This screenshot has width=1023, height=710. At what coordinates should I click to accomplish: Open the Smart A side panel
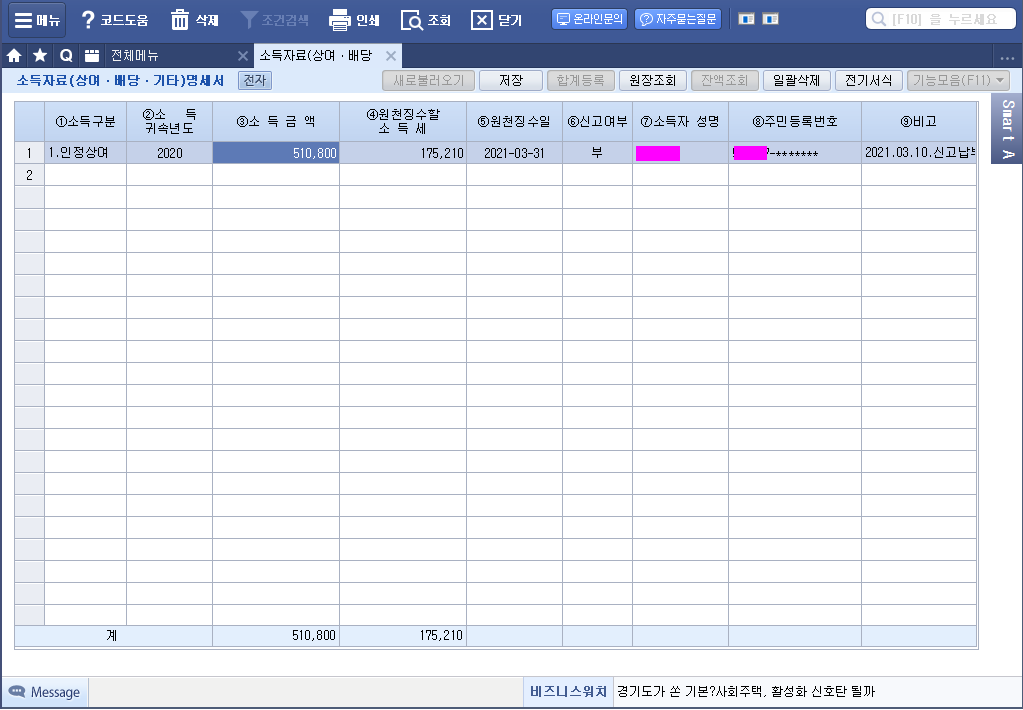pyautogui.click(x=1007, y=129)
